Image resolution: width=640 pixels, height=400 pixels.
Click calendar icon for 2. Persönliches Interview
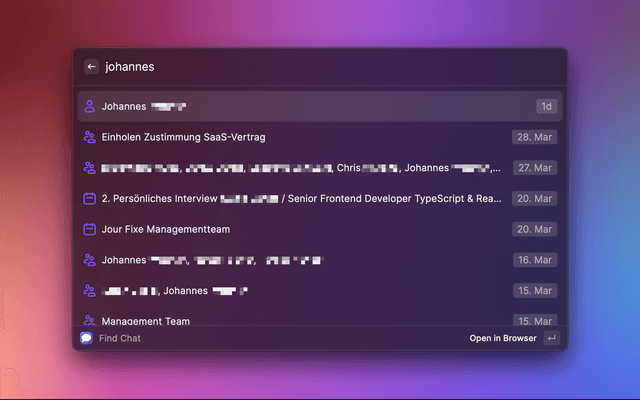click(89, 199)
